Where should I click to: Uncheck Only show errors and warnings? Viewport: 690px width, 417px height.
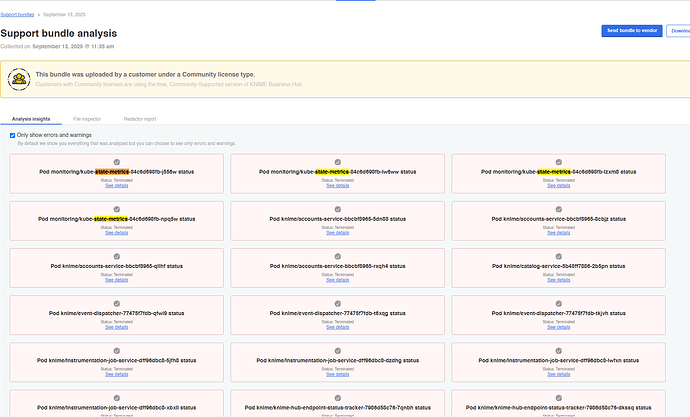[12, 135]
